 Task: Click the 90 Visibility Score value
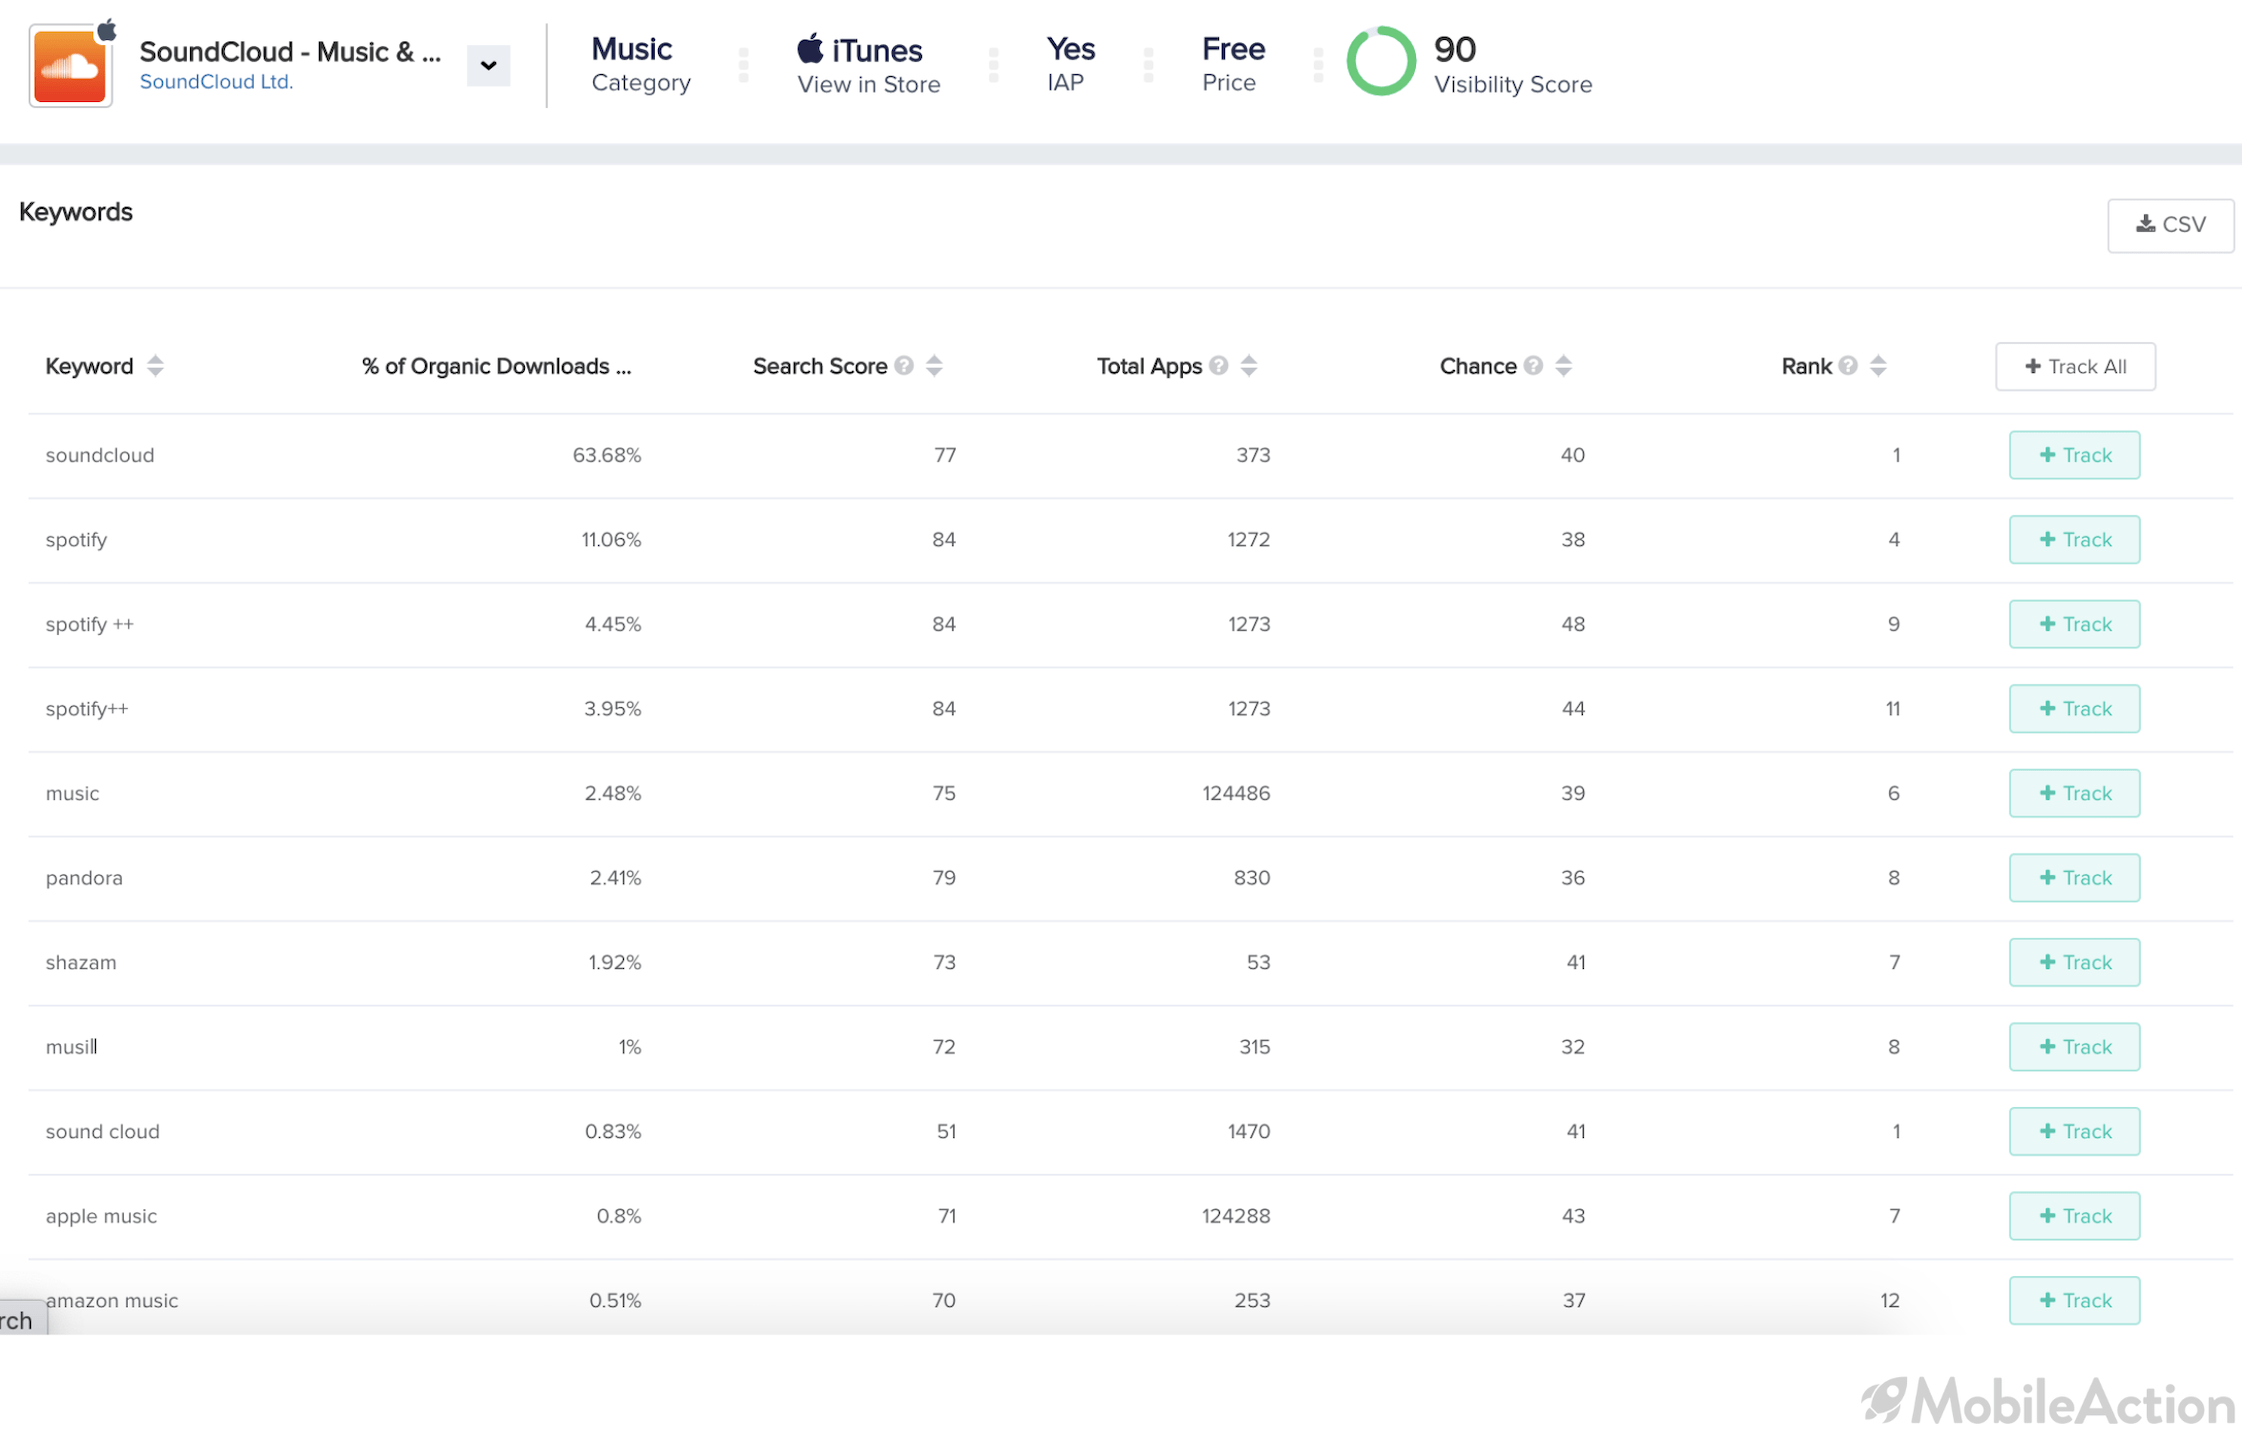tap(1455, 50)
